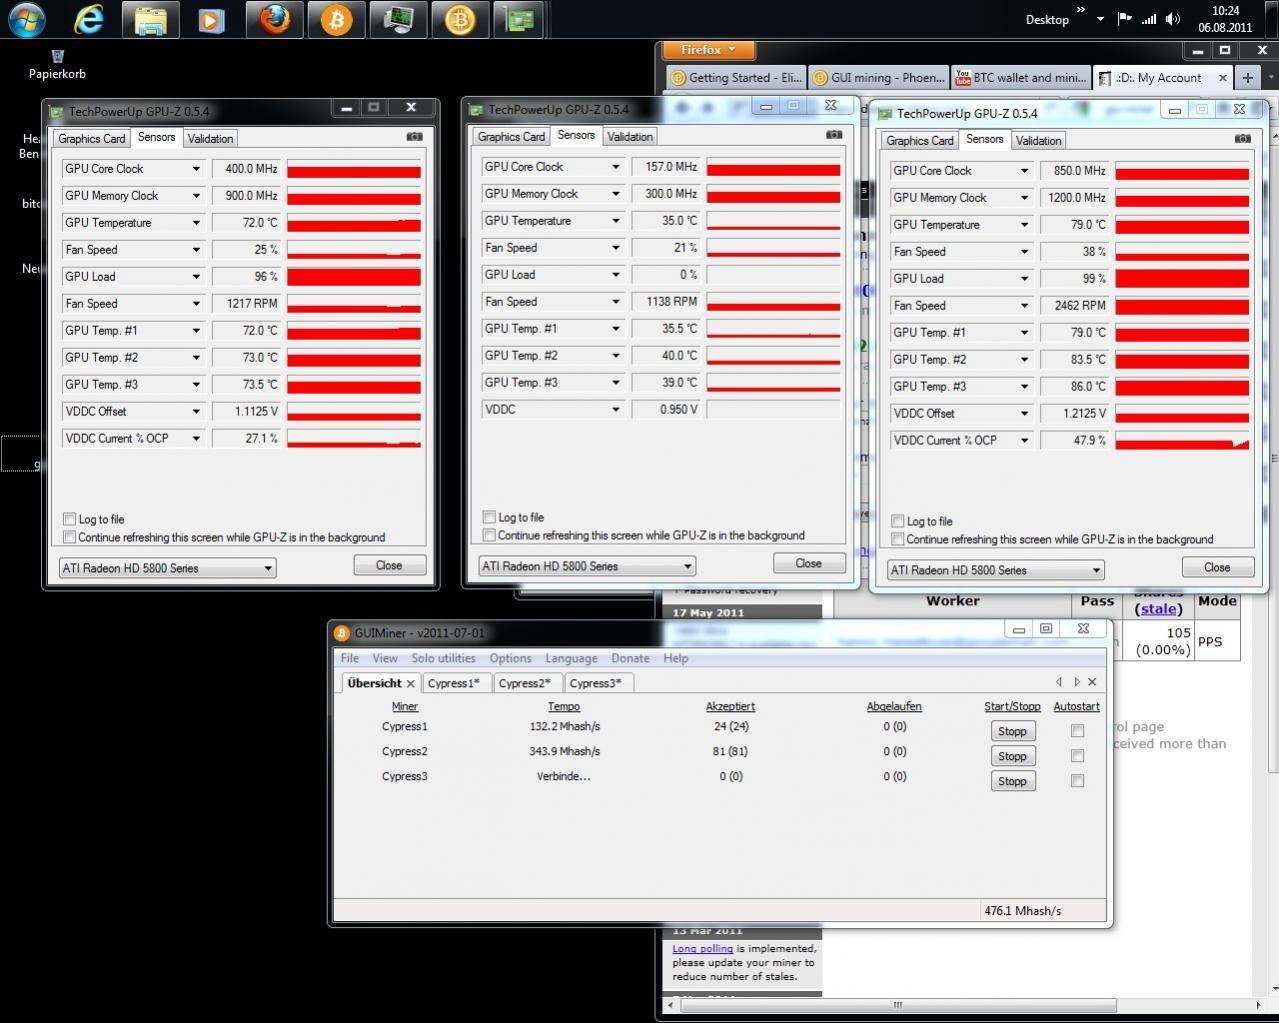Image resolution: width=1279 pixels, height=1023 pixels.
Task: Click the GPU Load graph in left GPU-Z
Action: coord(354,277)
